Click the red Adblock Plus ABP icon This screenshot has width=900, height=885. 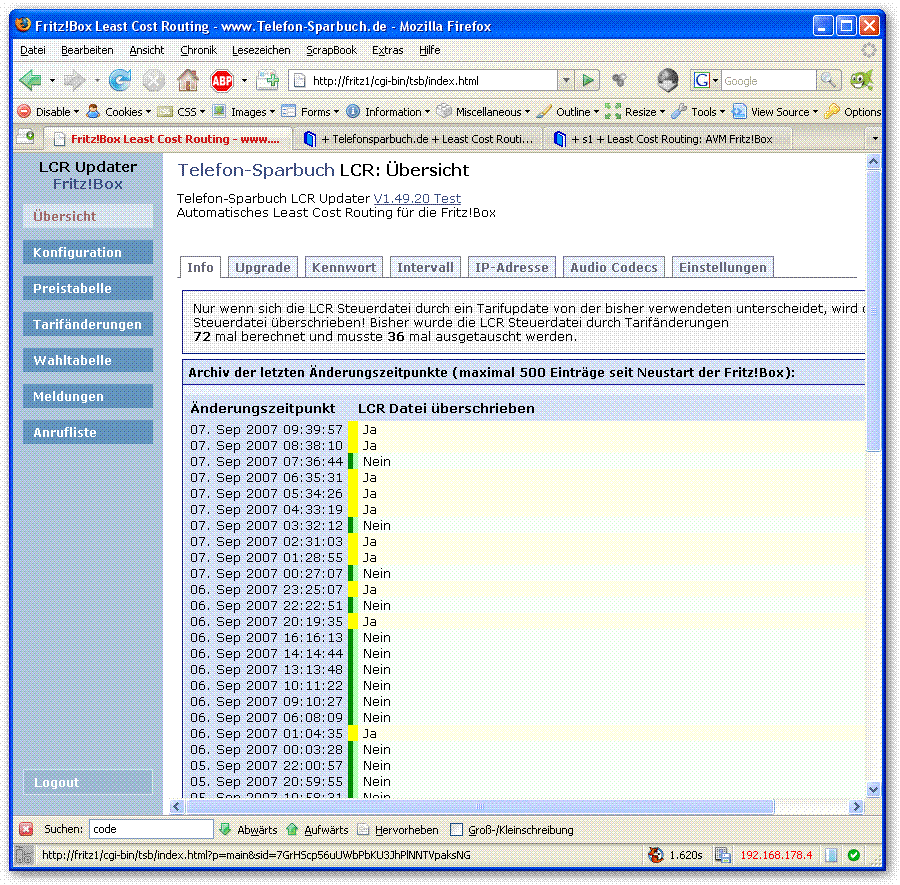[222, 80]
